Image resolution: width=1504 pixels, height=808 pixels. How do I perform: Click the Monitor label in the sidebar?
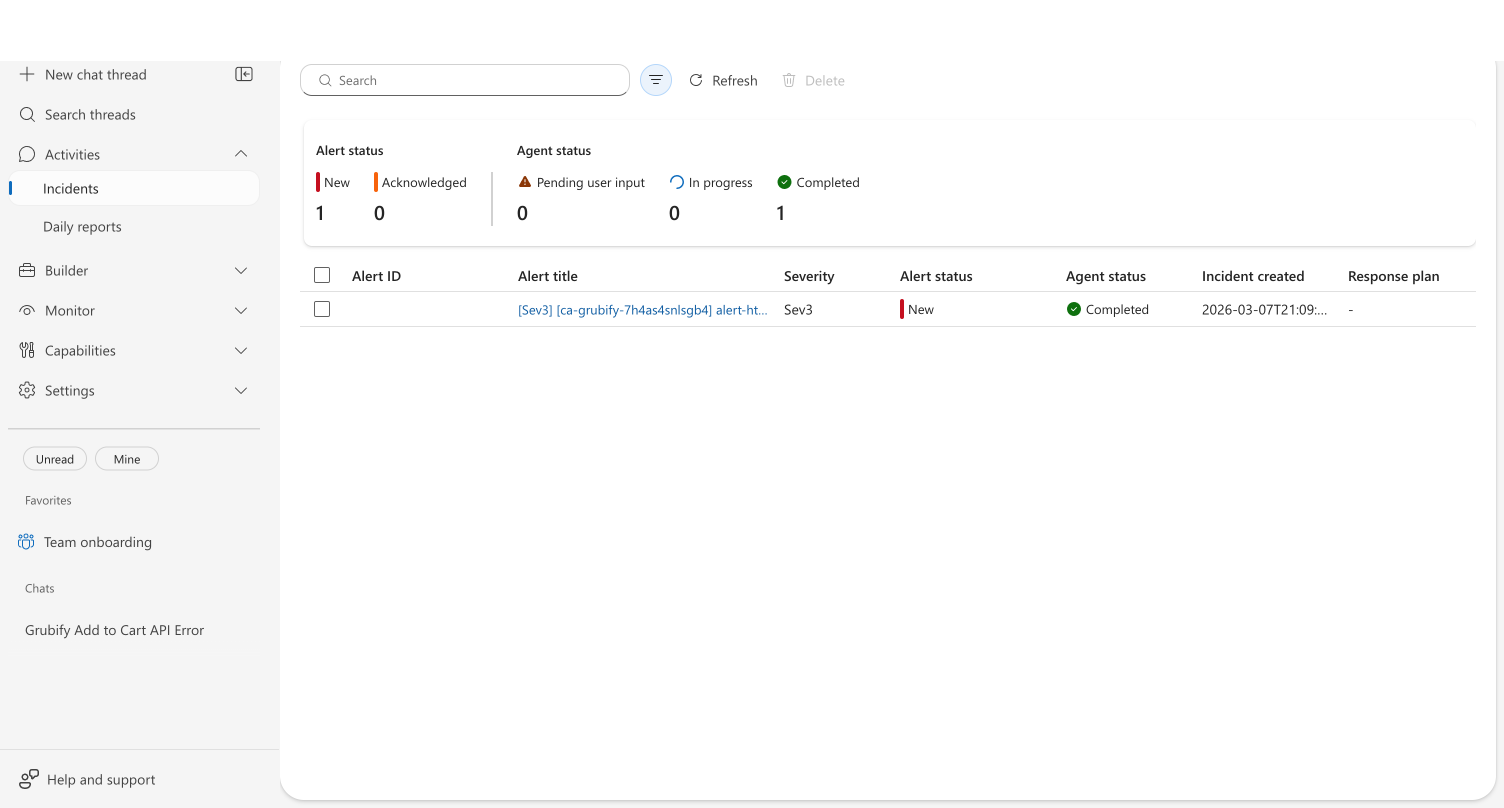point(70,311)
